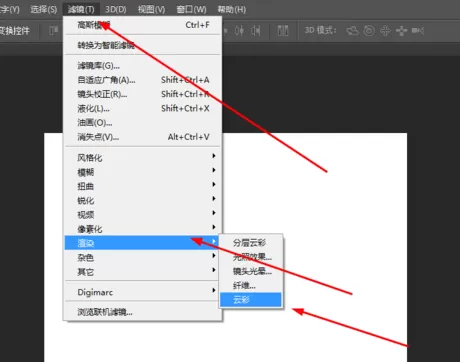The image size is (460, 362).
Task: Open the 油画(O)... oil paint filter
Action: tap(143, 123)
